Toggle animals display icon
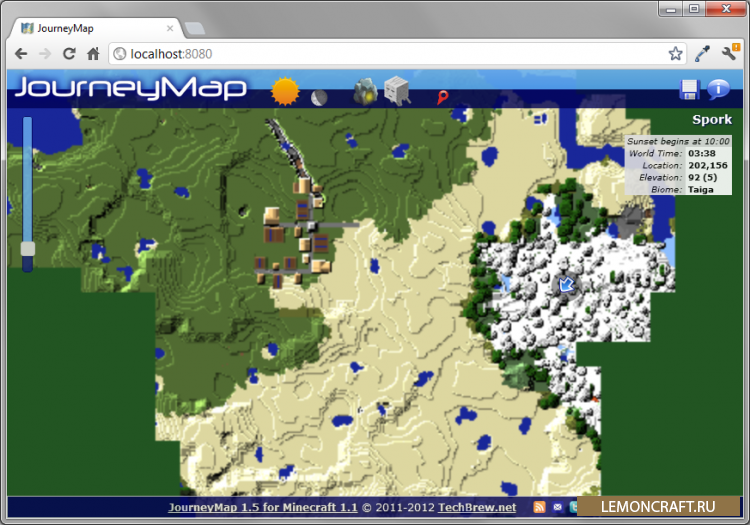 [x=365, y=91]
